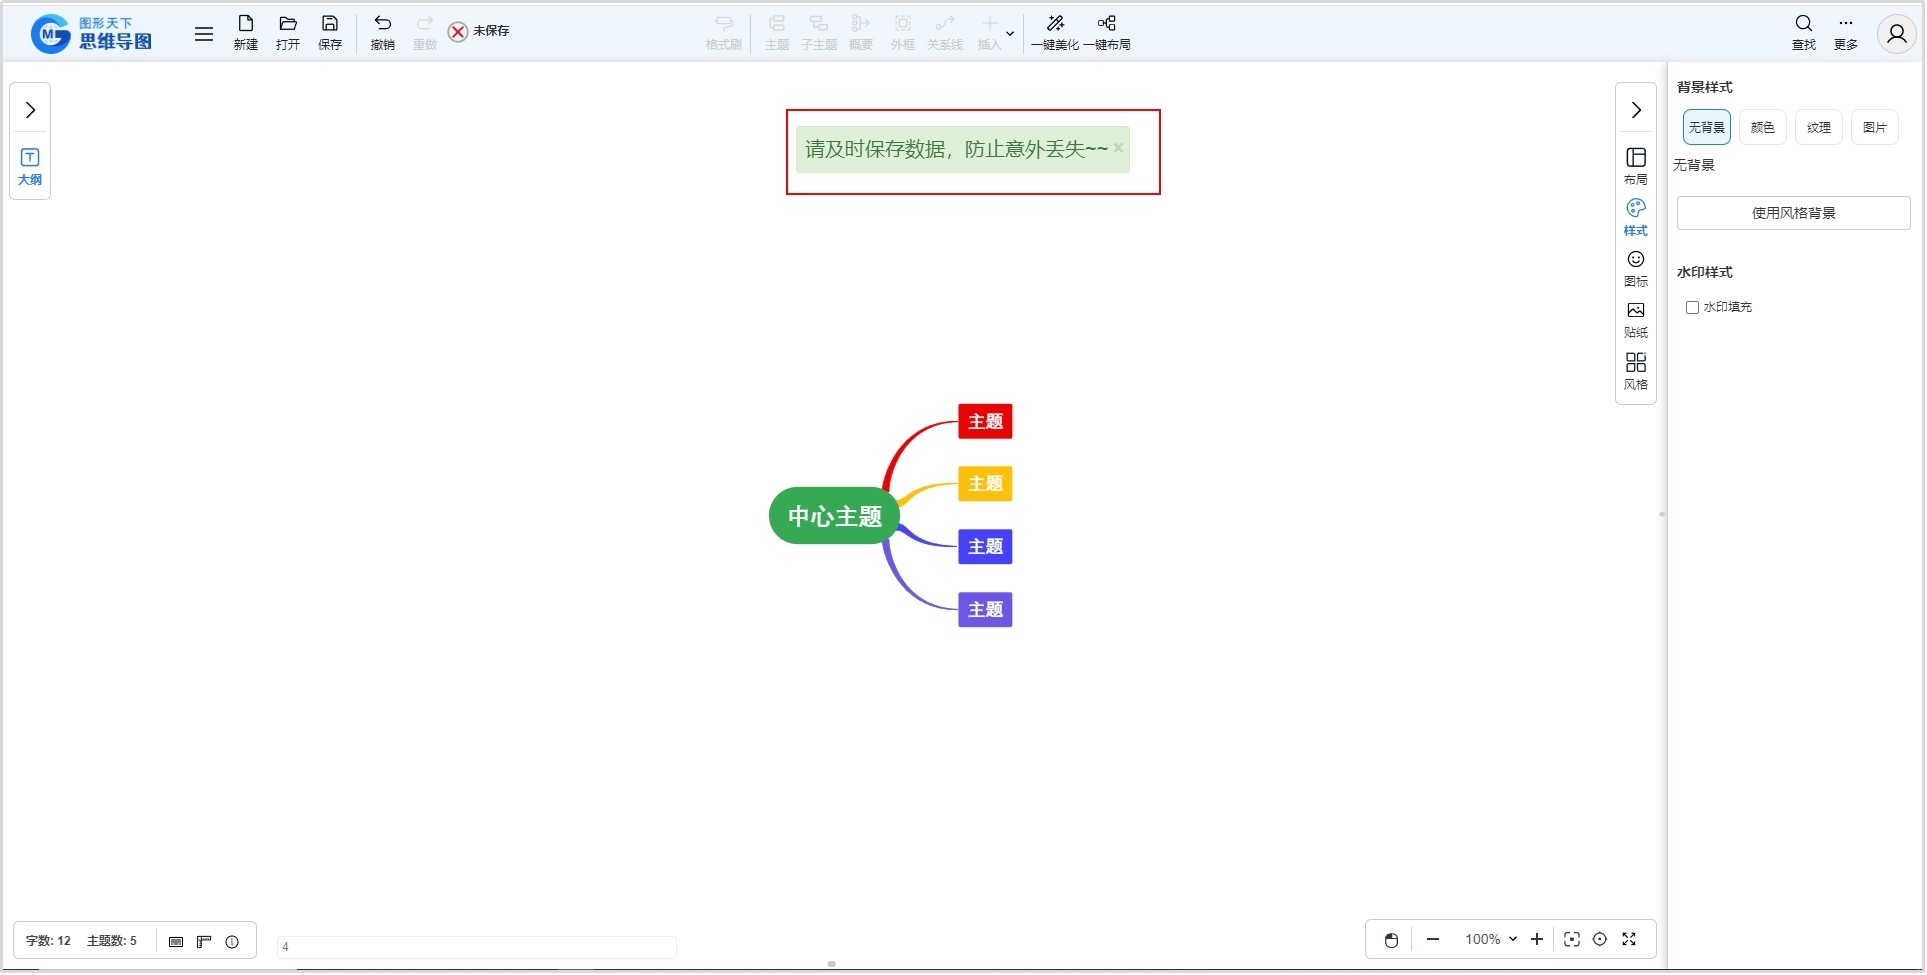Image resolution: width=1927 pixels, height=975 pixels.
Task: Select 纹理 texture background option
Action: [1819, 128]
